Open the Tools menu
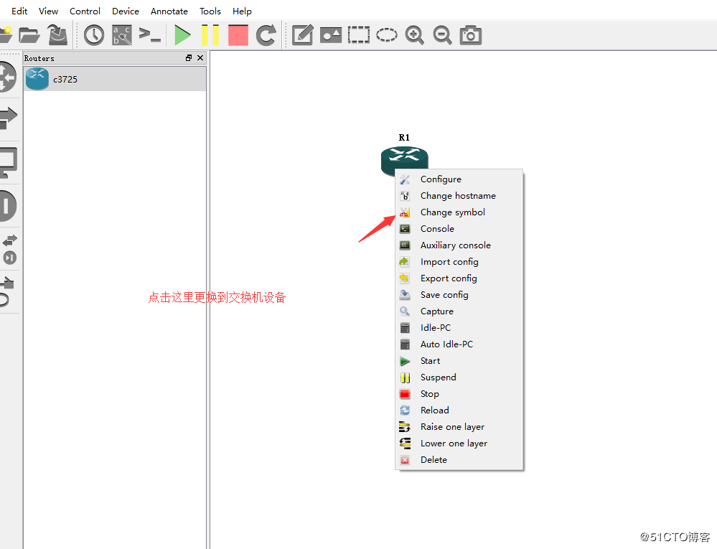The image size is (717, 549). [x=210, y=11]
